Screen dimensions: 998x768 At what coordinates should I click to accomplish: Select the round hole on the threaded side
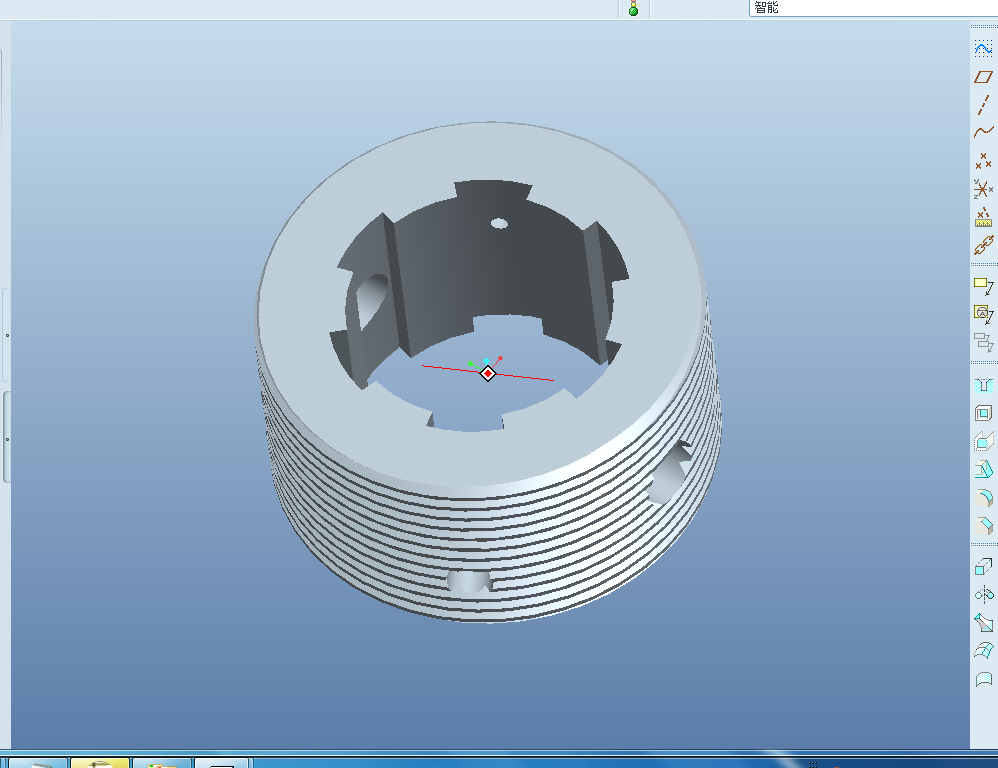point(469,582)
